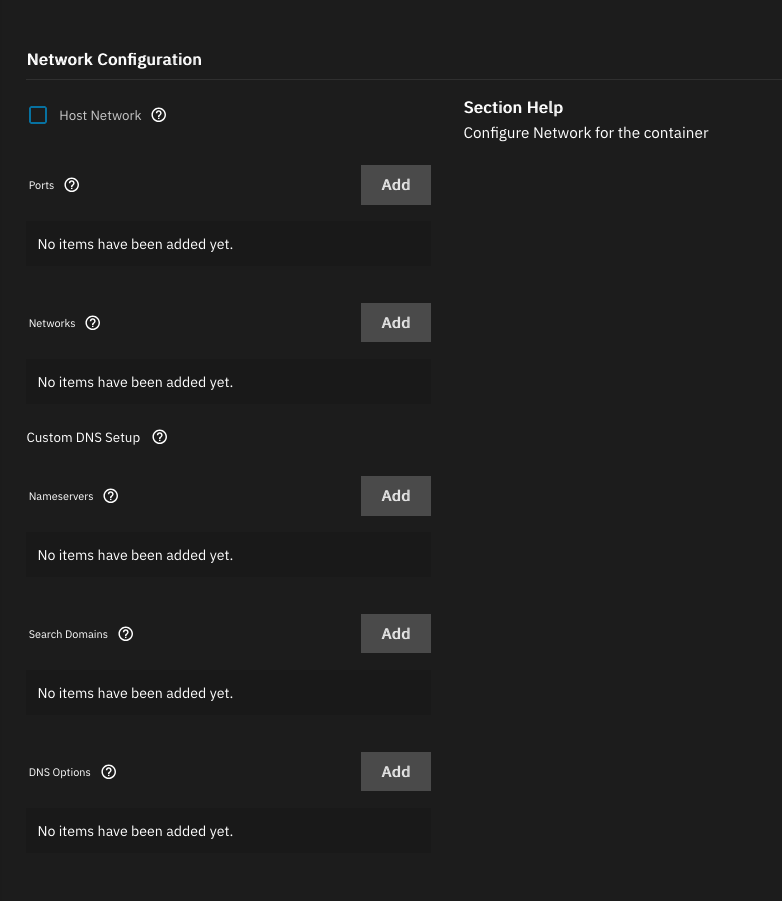View help for Custom DNS Setup
Screen dimensions: 782x901
tap(160, 437)
